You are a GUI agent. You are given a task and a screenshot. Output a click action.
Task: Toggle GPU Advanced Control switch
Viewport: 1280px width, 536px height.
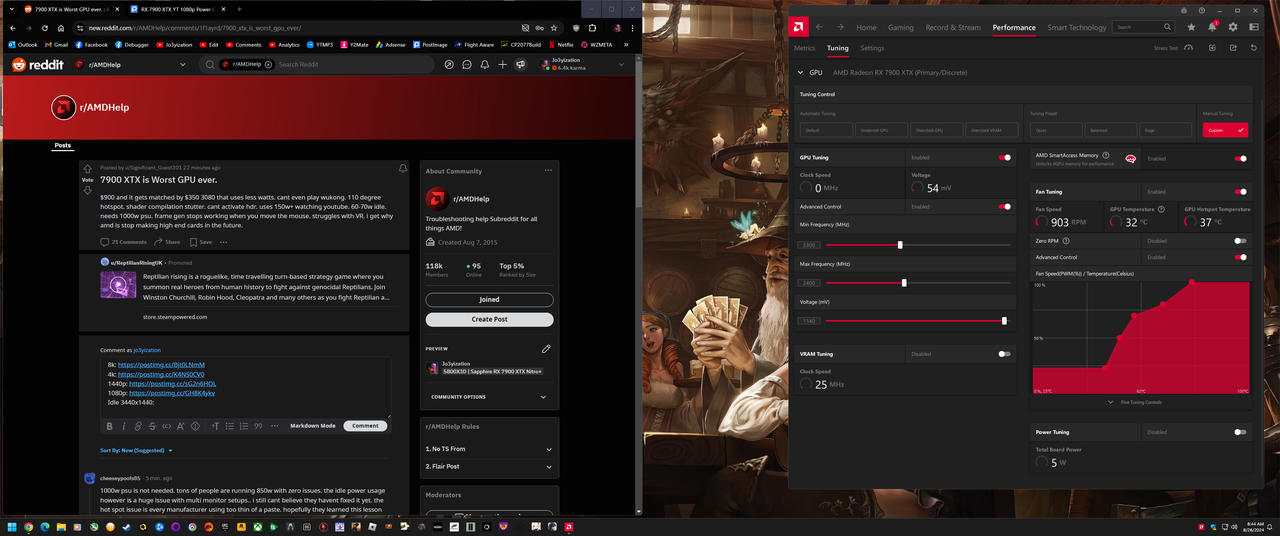tap(1004, 207)
